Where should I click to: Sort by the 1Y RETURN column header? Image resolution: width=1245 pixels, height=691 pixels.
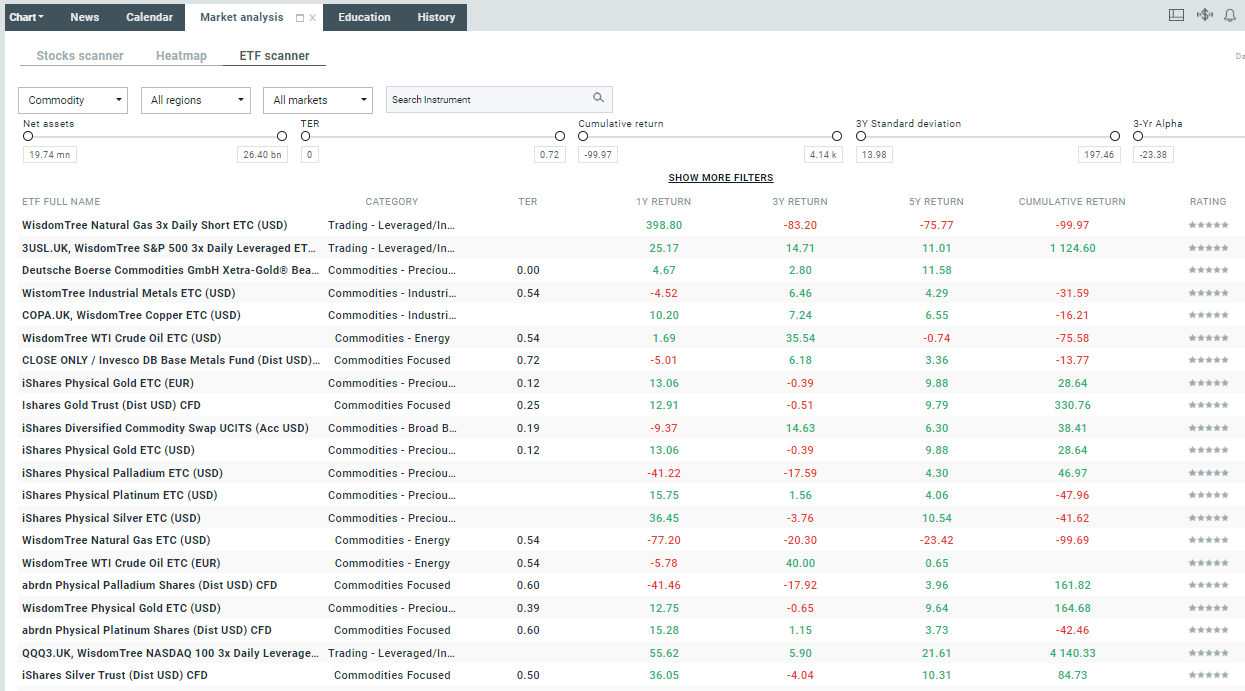[663, 202]
